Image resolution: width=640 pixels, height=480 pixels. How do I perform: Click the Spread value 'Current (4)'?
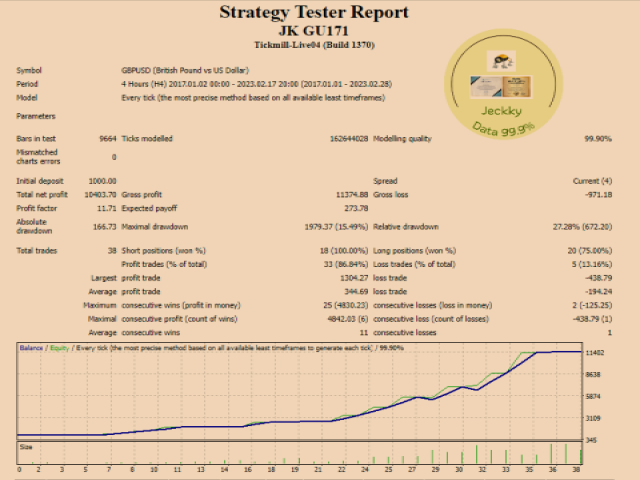point(592,181)
